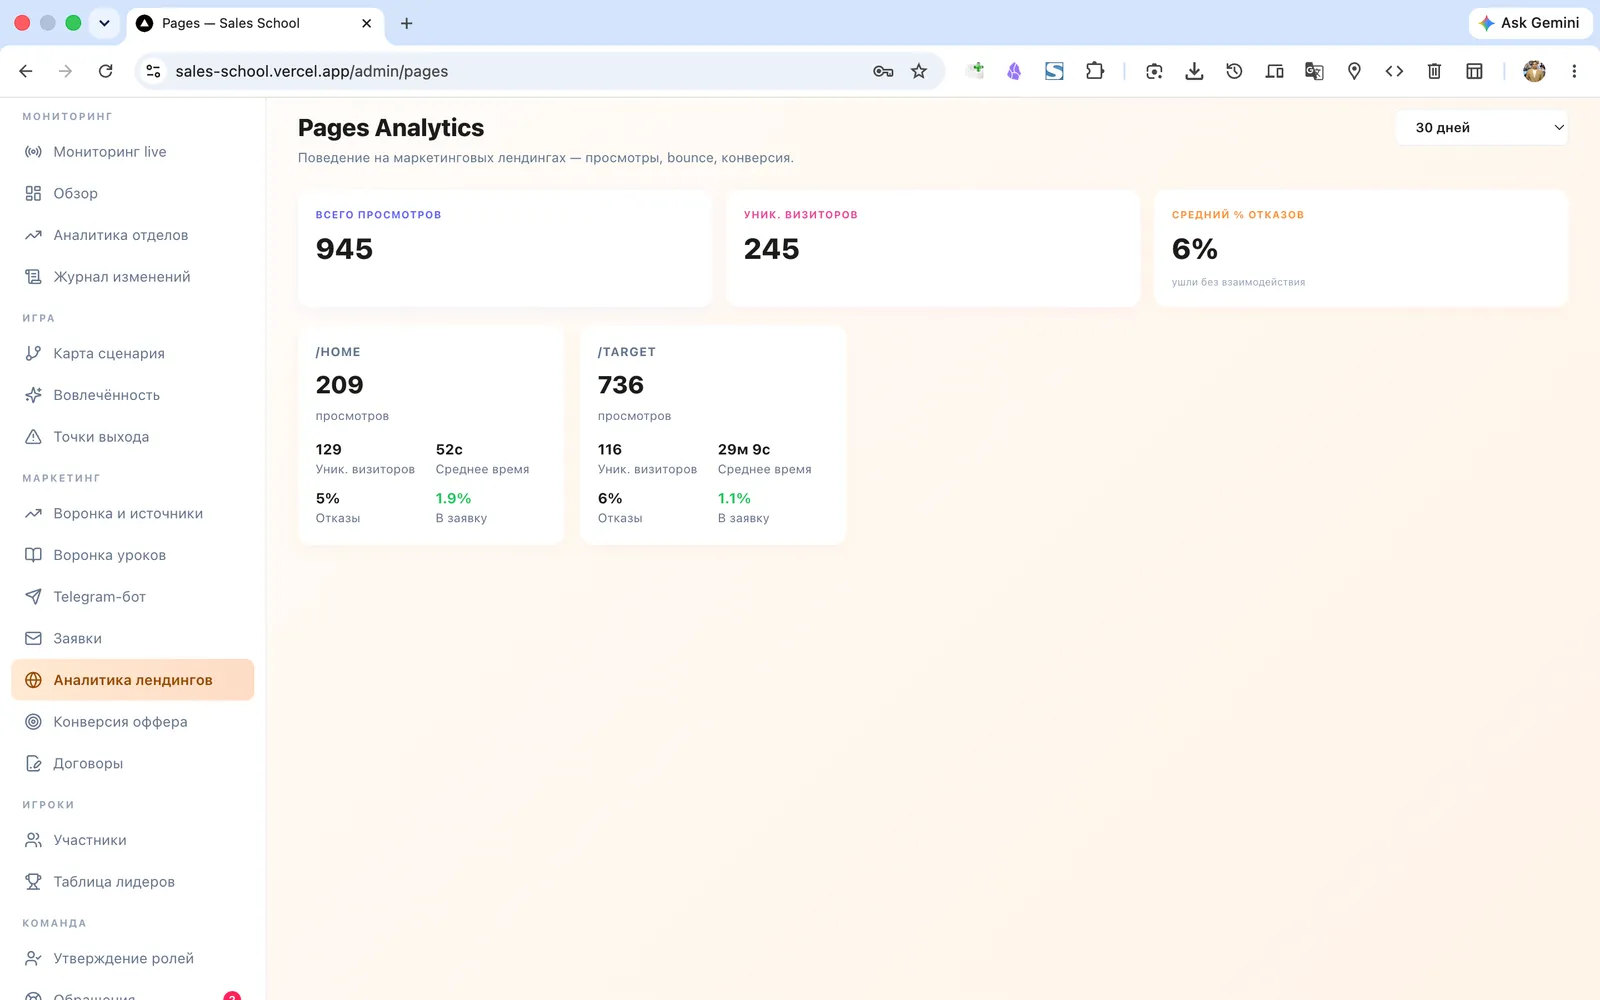Click the Ask Gemini button
Screen dimensions: 1600x1000
point(1530,23)
